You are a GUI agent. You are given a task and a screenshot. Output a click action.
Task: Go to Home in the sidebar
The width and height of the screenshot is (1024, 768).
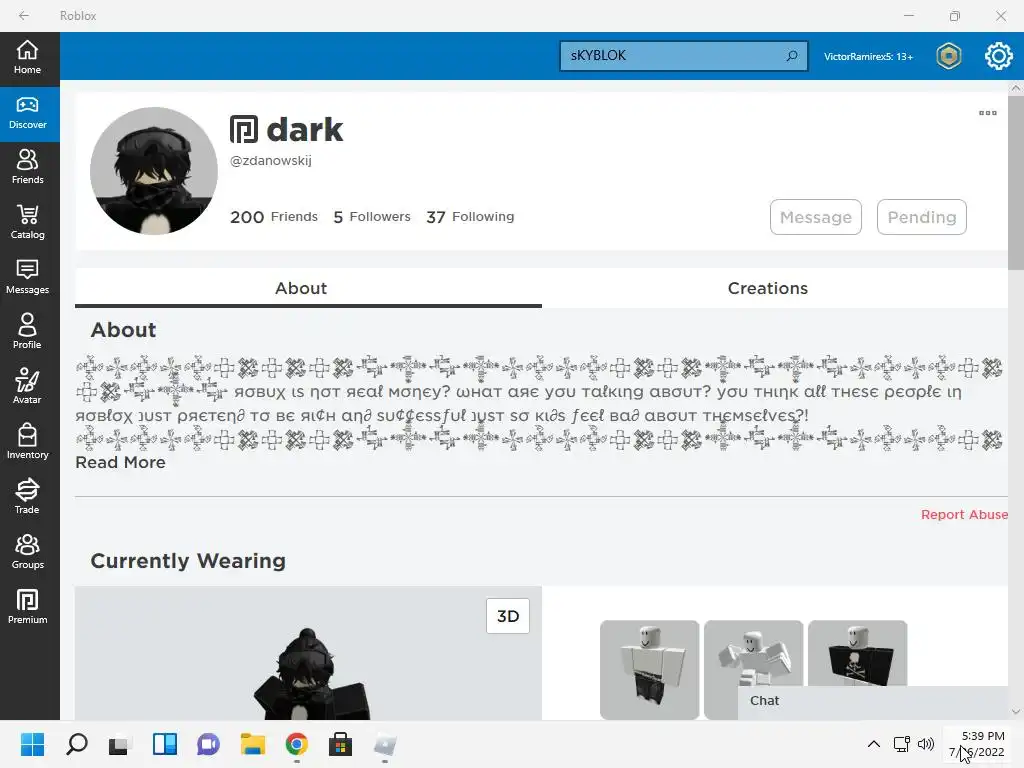click(x=27, y=57)
